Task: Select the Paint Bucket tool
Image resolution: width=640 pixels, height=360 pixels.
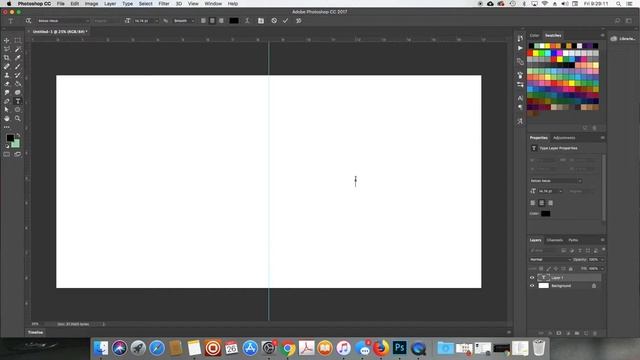Action: pos(18,84)
